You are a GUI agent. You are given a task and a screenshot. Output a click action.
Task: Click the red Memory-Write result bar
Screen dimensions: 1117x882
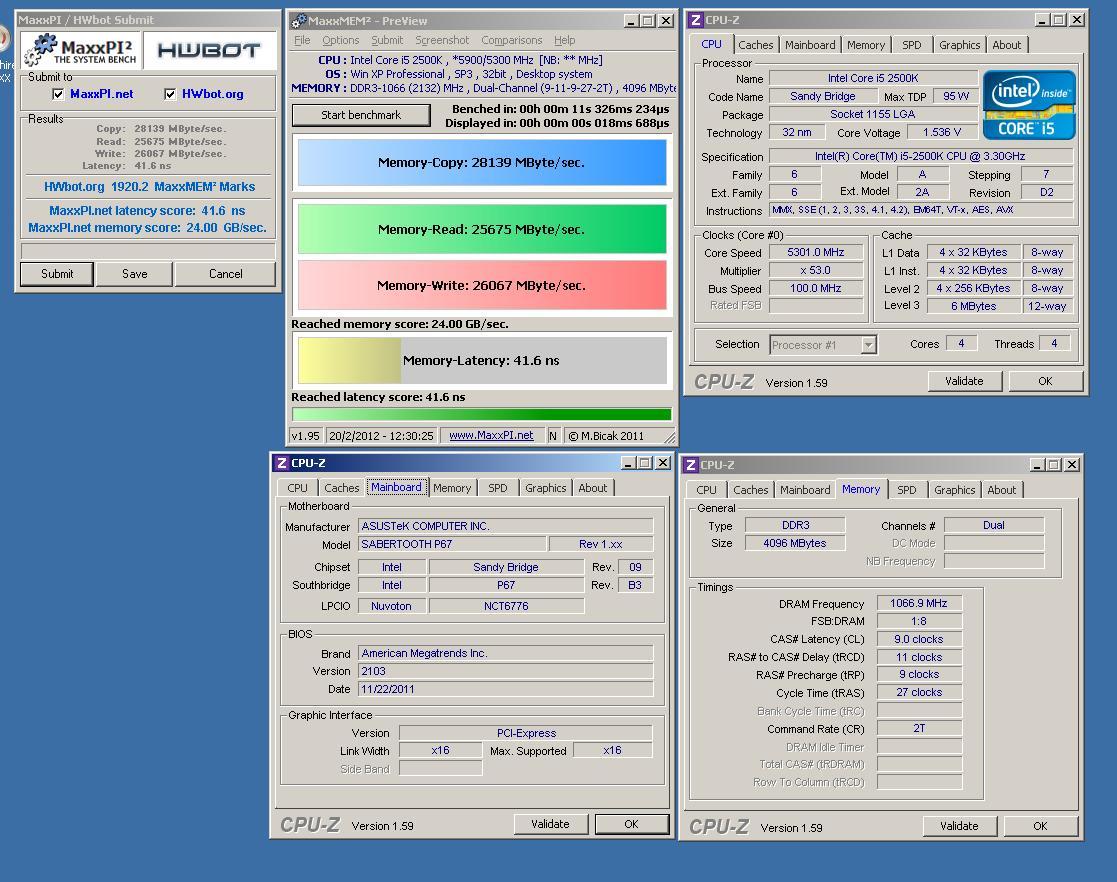482,285
